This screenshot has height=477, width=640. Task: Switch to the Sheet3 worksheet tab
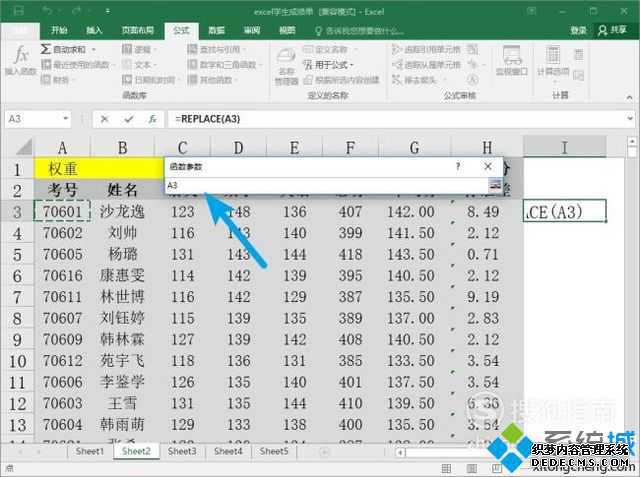[x=182, y=451]
